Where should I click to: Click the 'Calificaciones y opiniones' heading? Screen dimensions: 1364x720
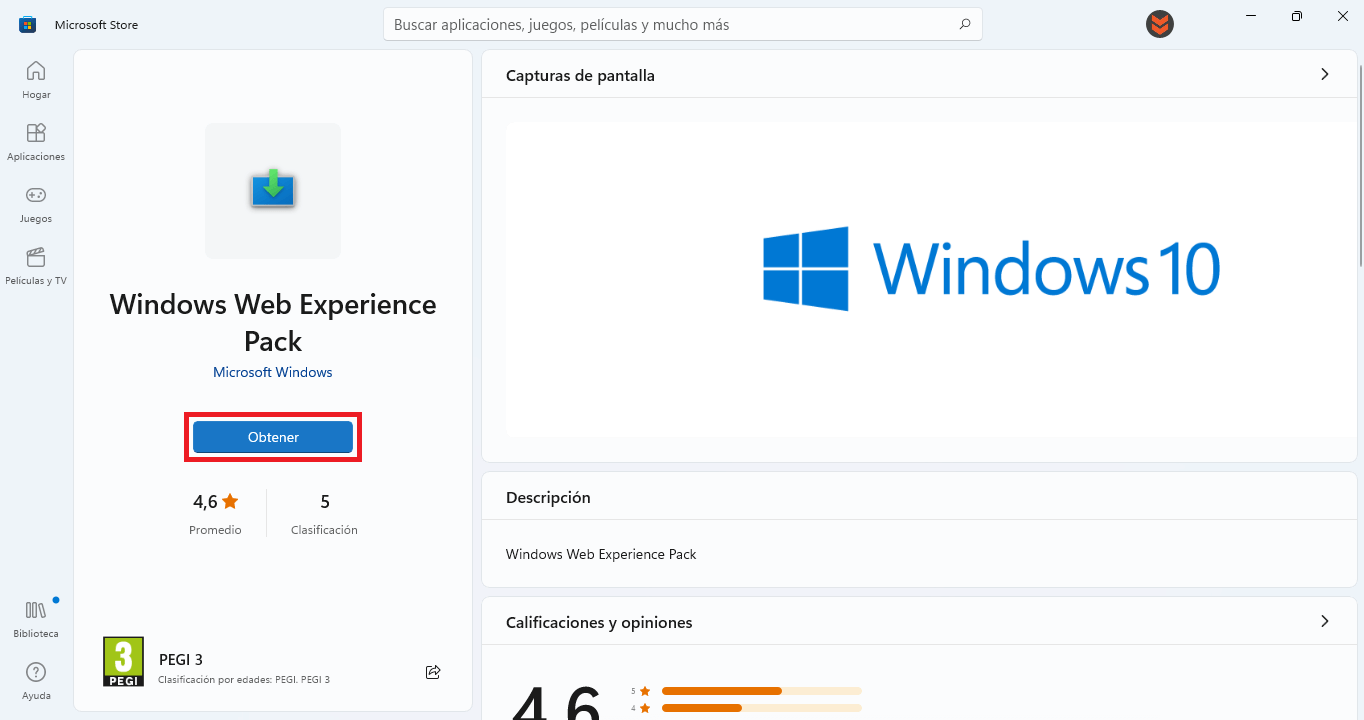coord(599,622)
